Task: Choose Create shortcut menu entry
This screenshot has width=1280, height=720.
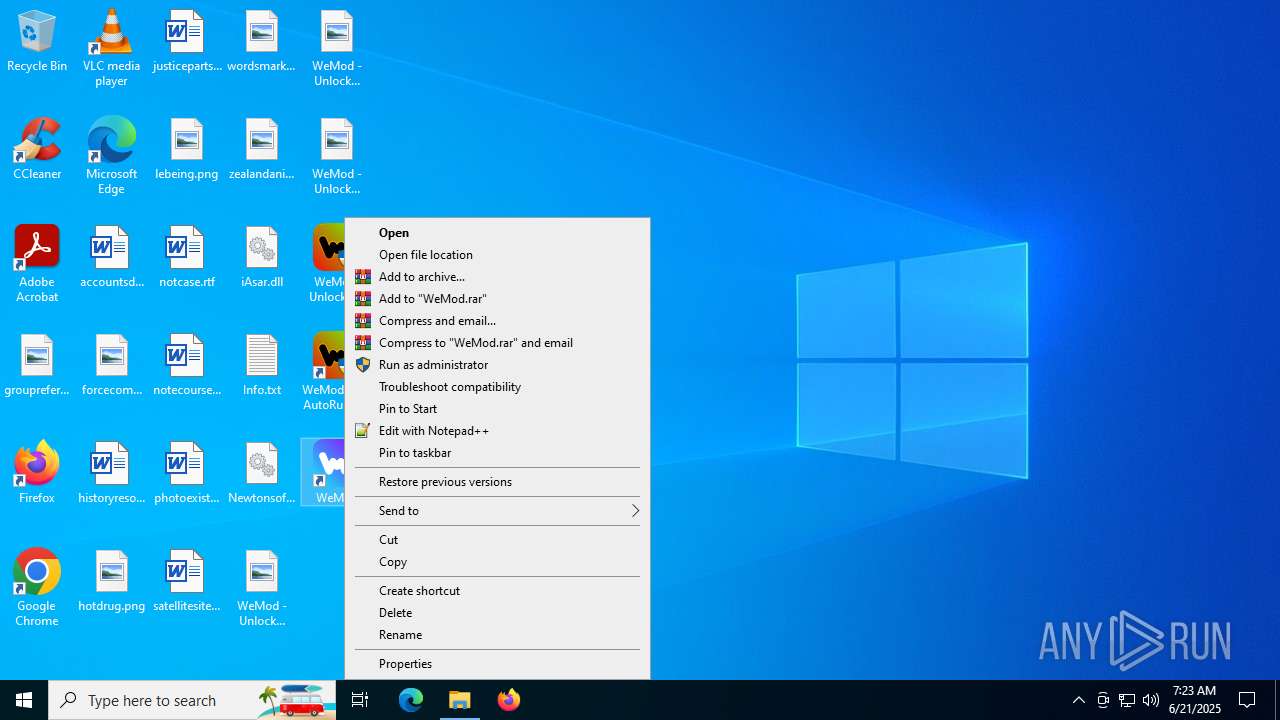Action: point(497,591)
